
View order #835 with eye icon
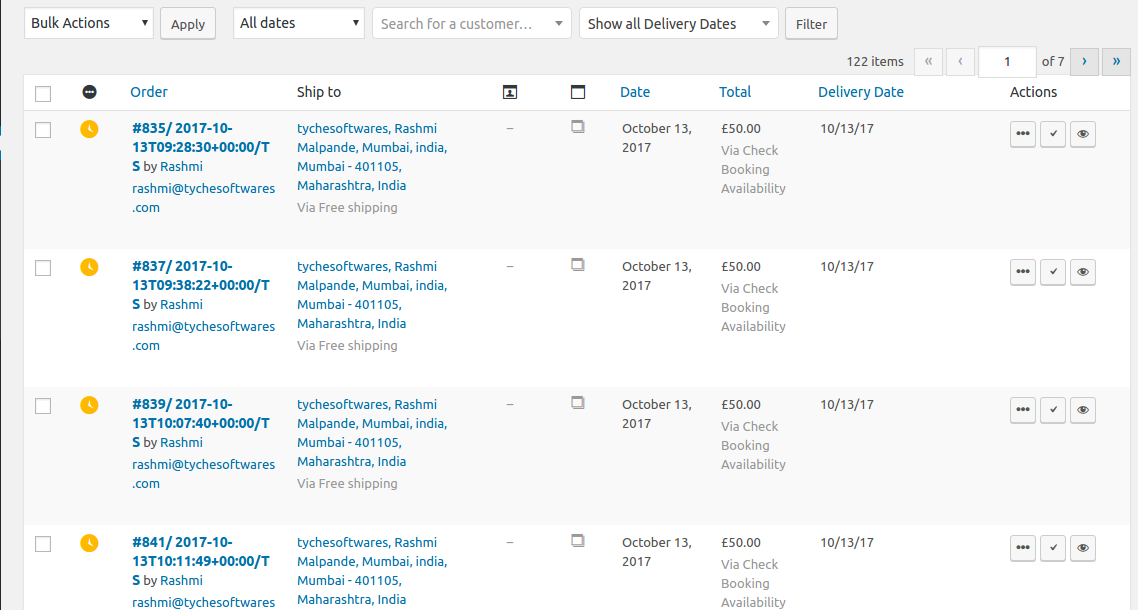click(1083, 134)
